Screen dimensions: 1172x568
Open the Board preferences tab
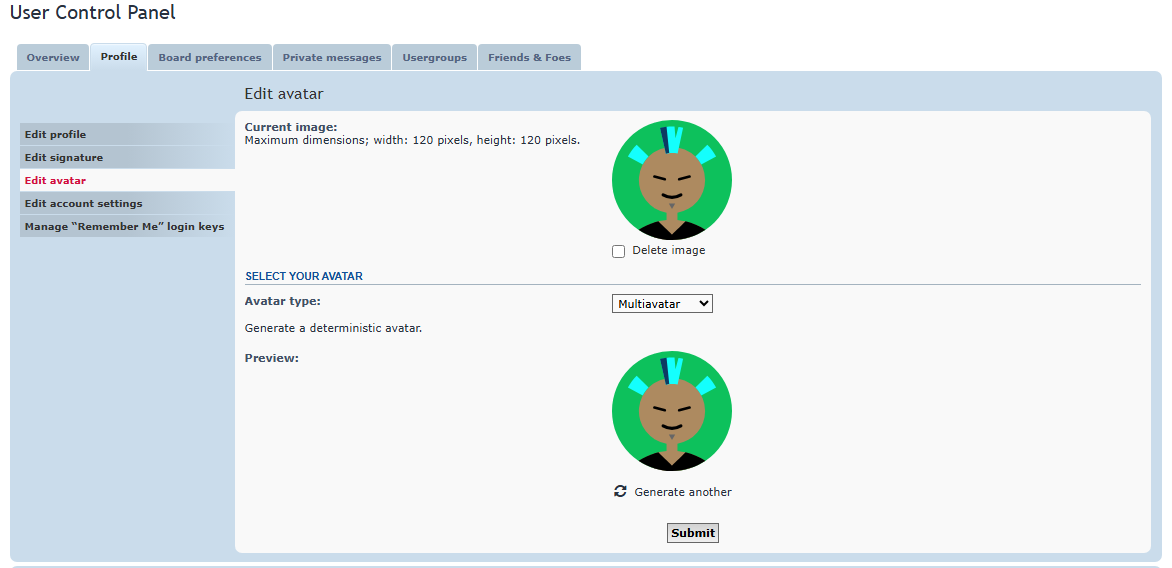(210, 58)
